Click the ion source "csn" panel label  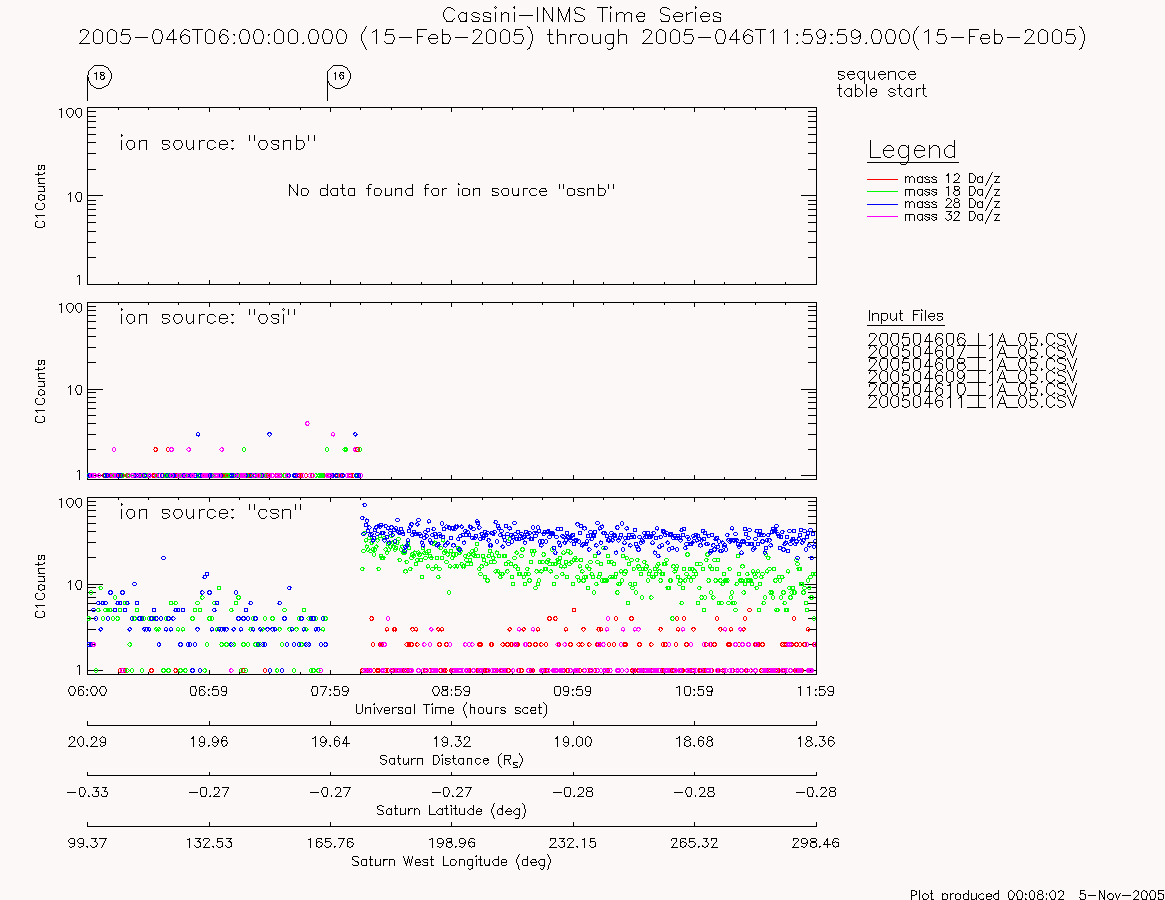click(x=211, y=513)
